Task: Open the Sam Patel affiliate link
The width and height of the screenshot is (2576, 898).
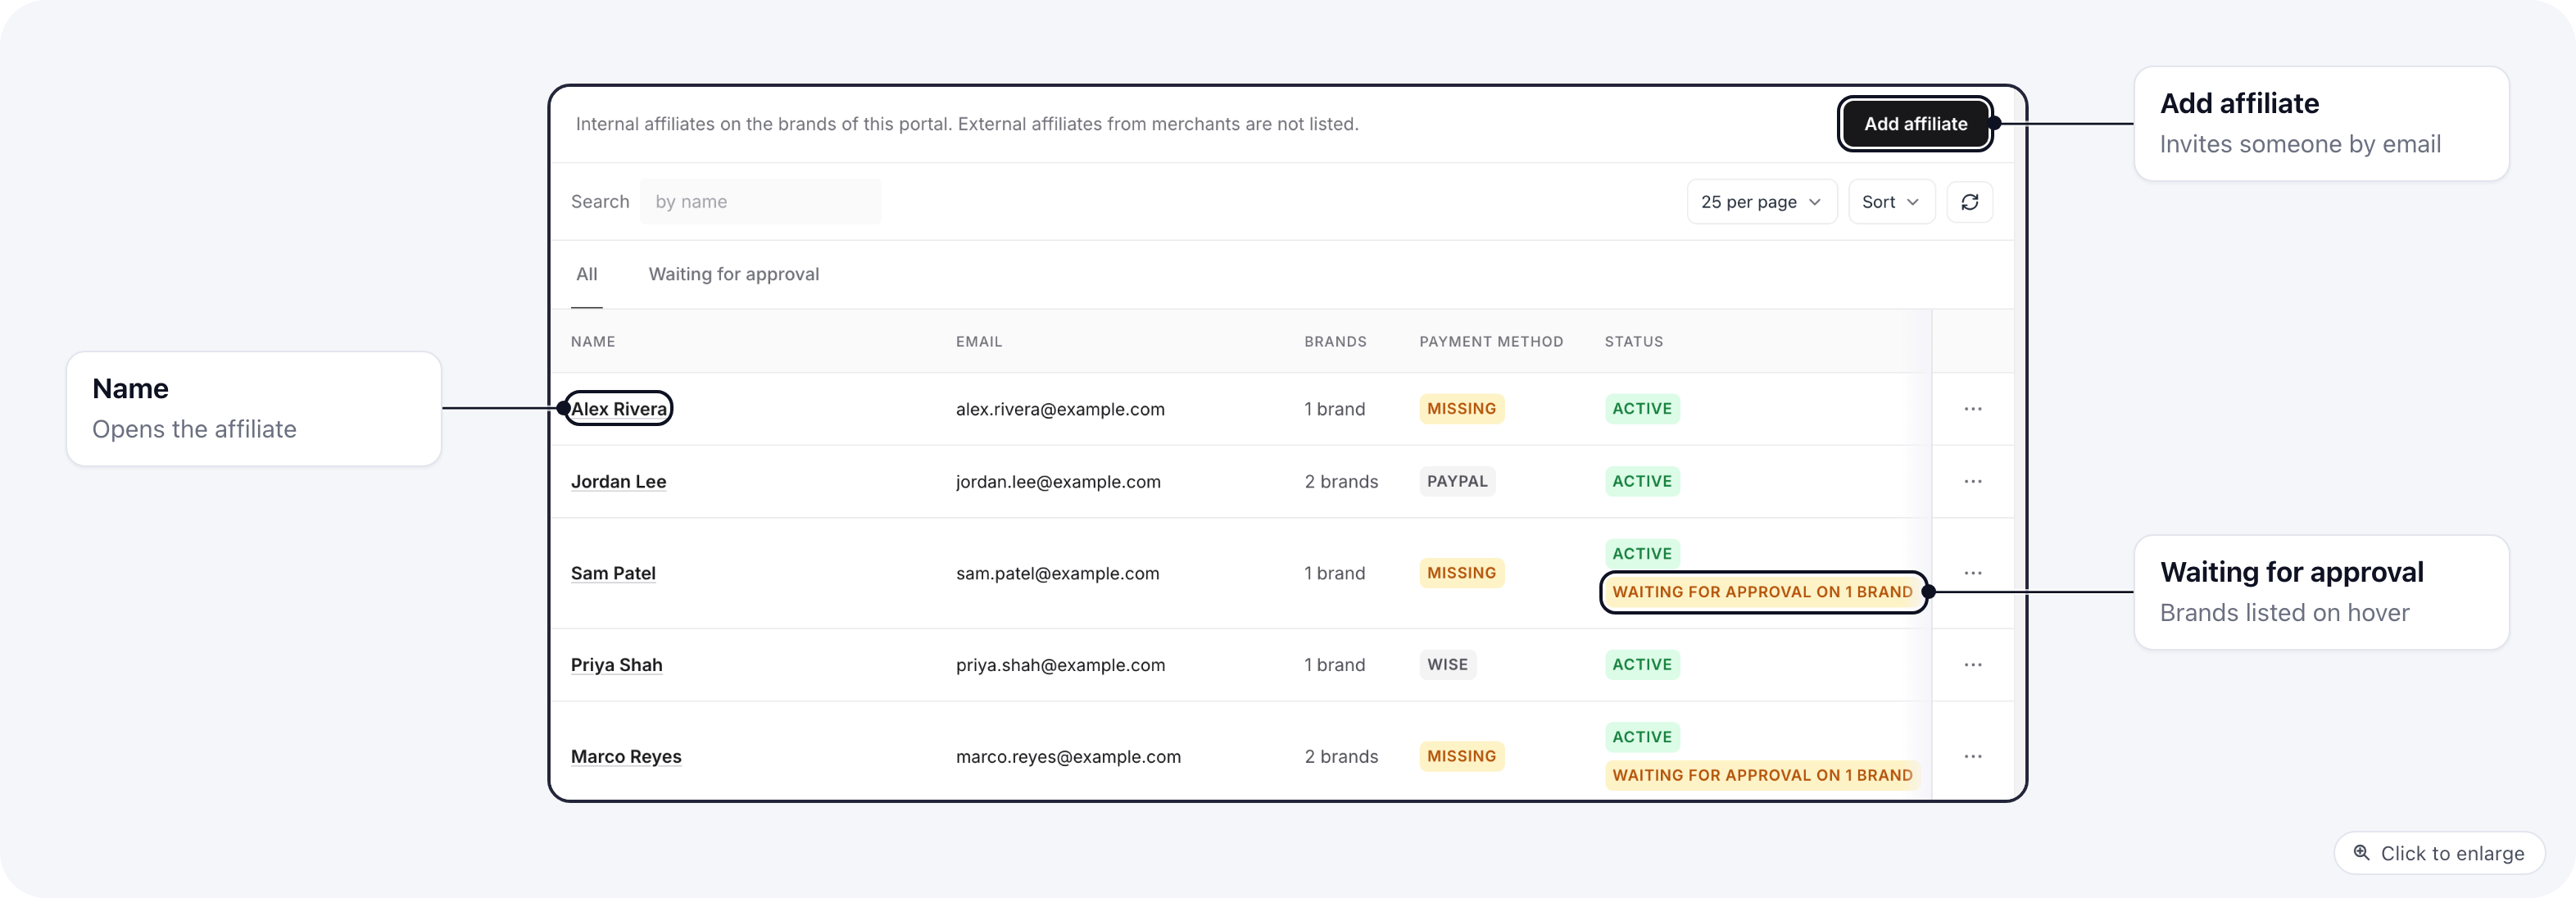Action: tap(613, 573)
